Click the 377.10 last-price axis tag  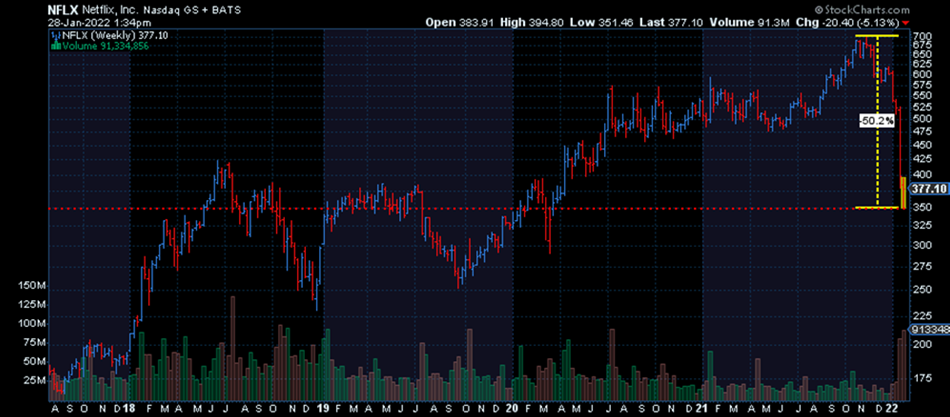928,189
